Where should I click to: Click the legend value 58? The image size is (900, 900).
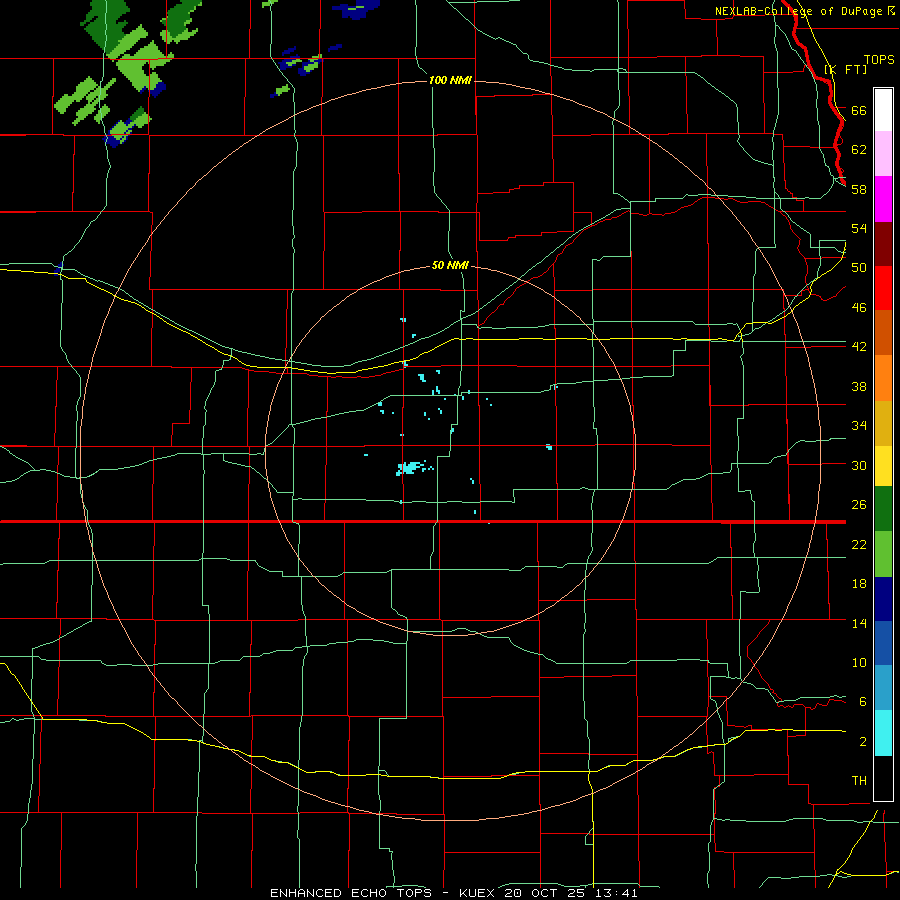(859, 189)
